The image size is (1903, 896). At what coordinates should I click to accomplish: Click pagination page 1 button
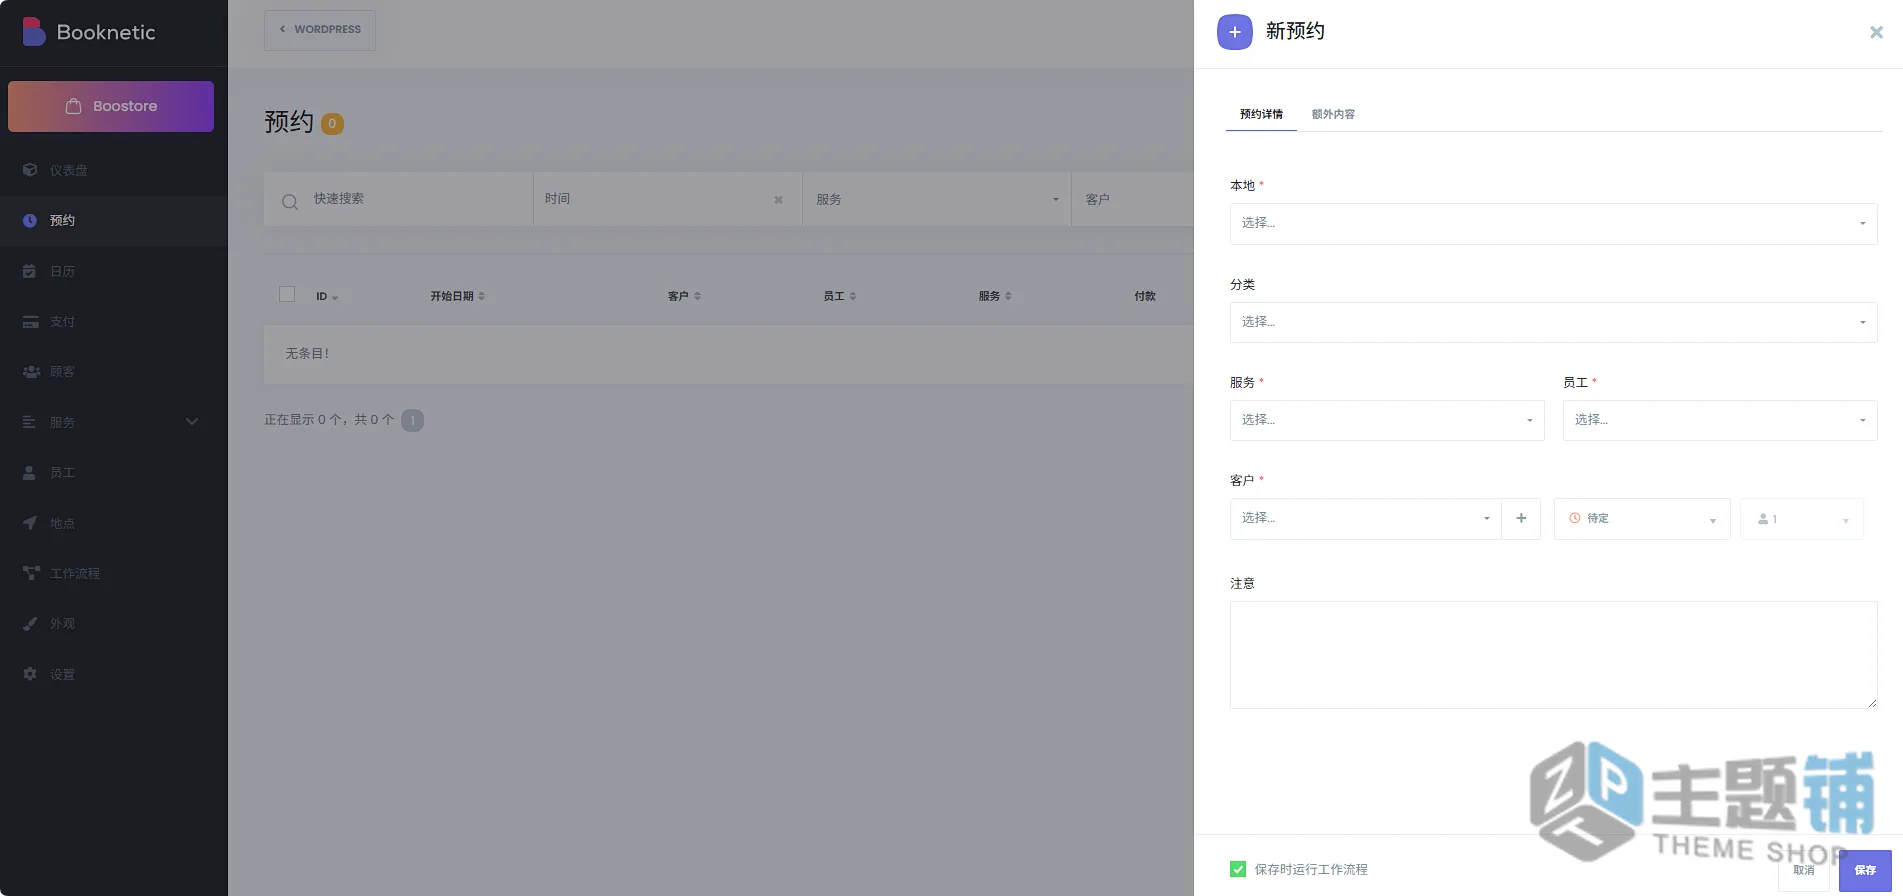[412, 420]
